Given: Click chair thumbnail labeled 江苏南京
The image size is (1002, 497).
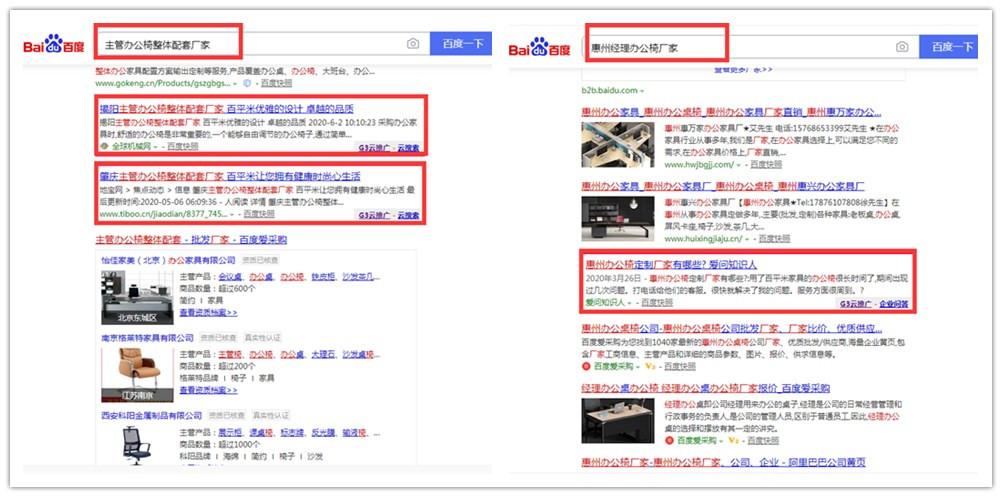Looking at the screenshot, I should [x=137, y=374].
